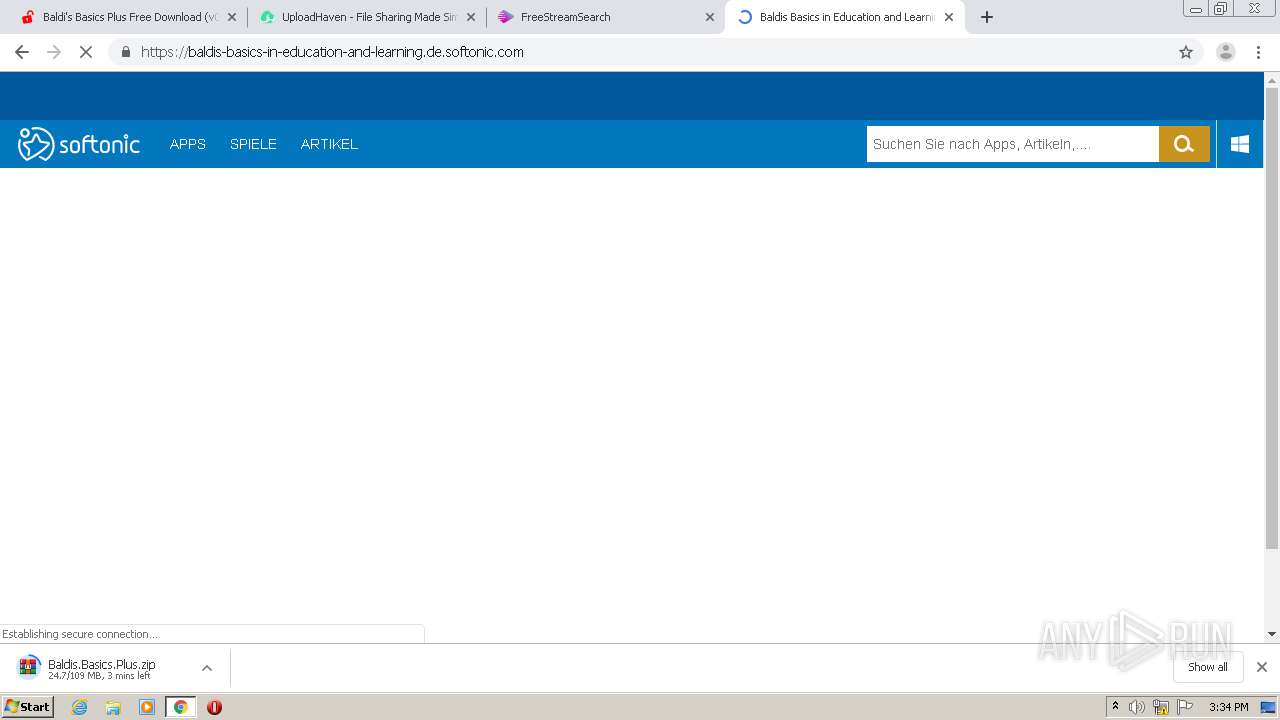Open the Windows Start menu
This screenshot has height=720, width=1280.
[27, 707]
